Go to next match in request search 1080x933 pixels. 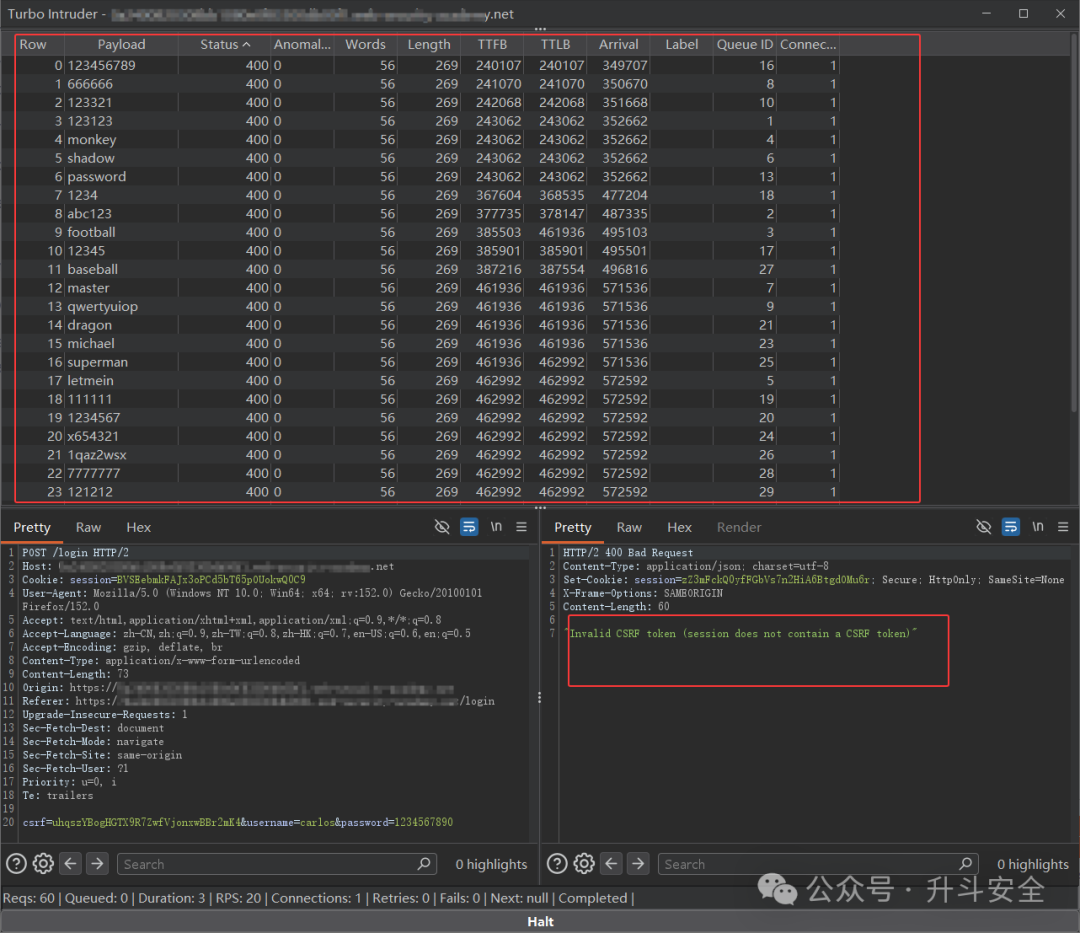point(98,863)
